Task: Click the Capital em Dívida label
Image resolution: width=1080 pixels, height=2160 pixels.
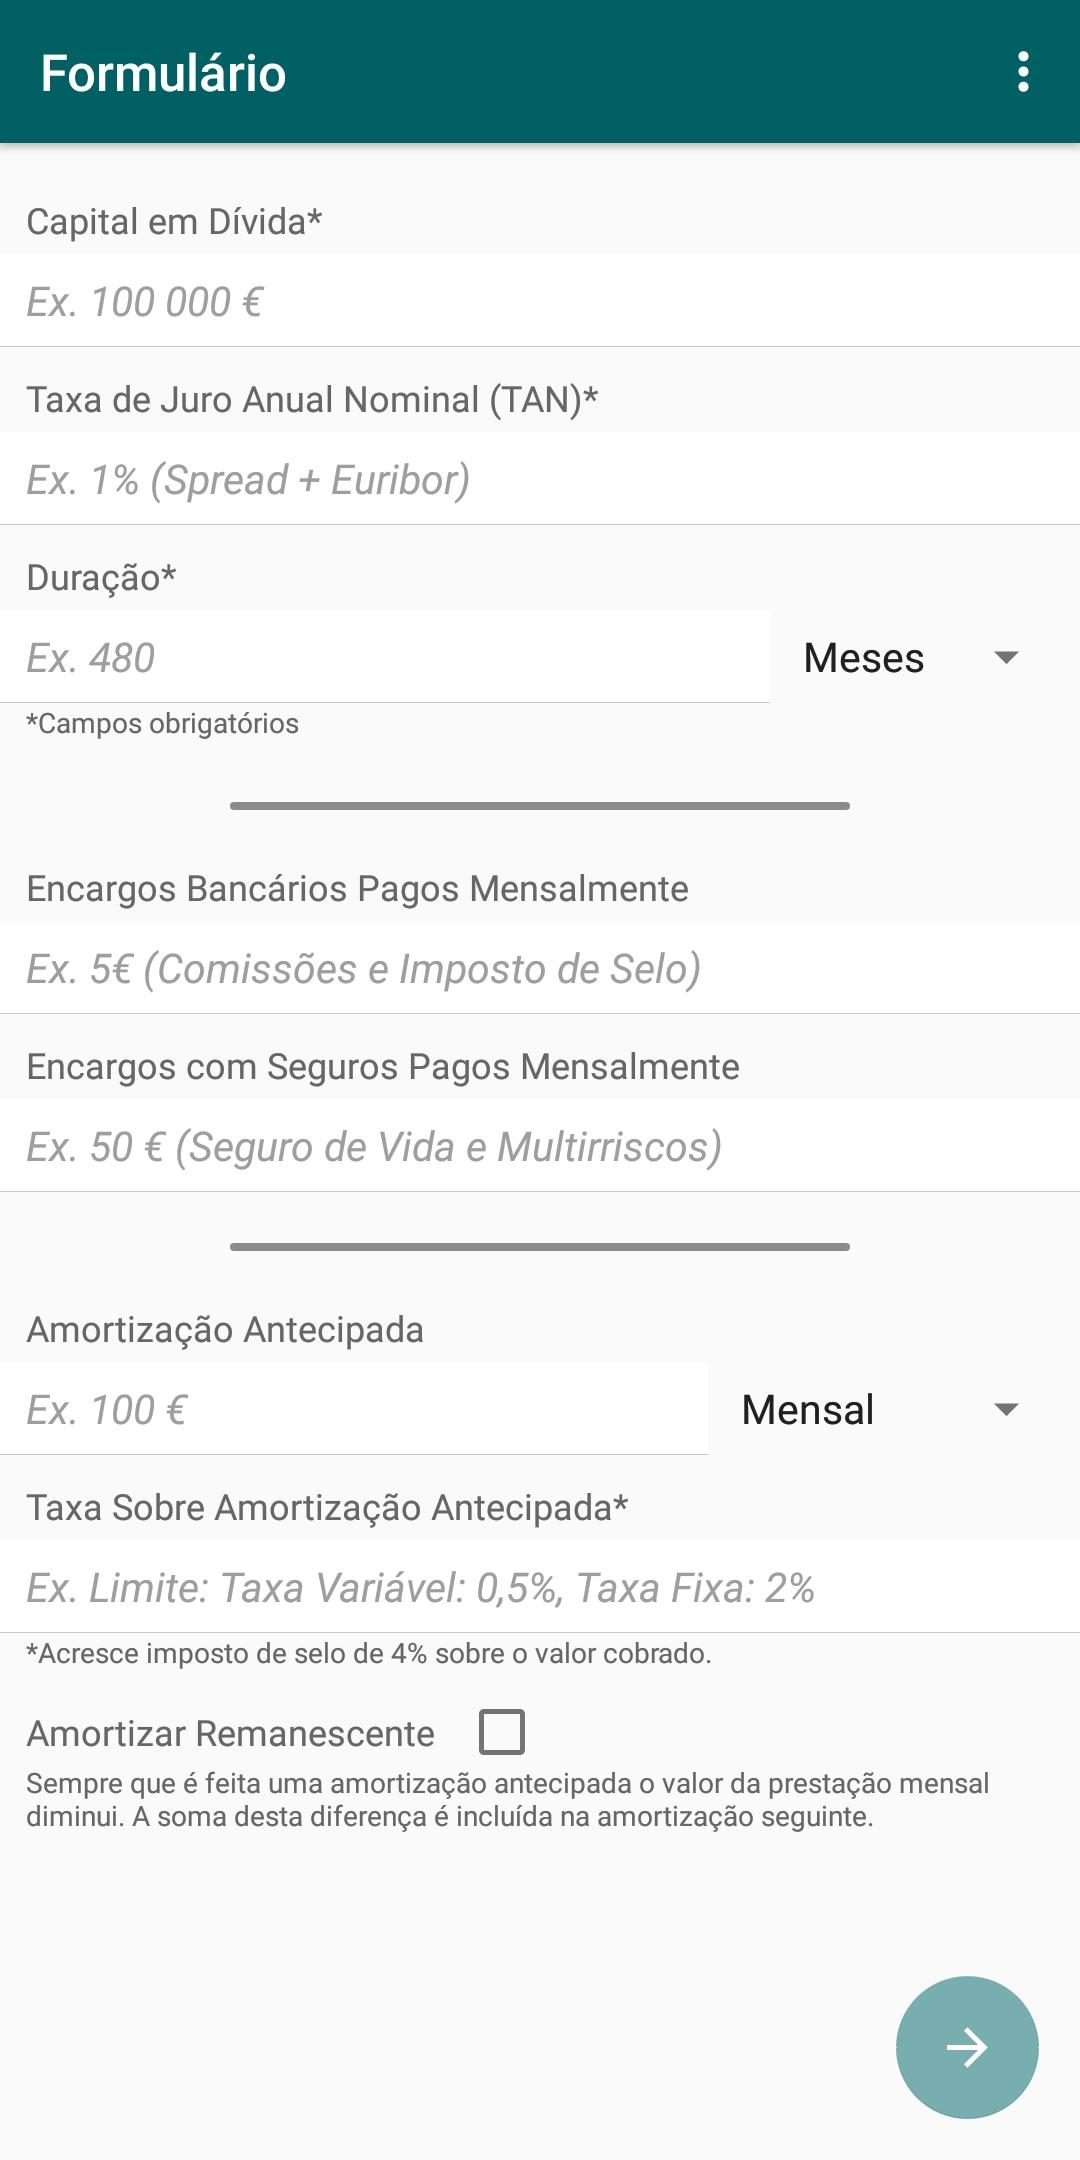Action: pos(174,221)
